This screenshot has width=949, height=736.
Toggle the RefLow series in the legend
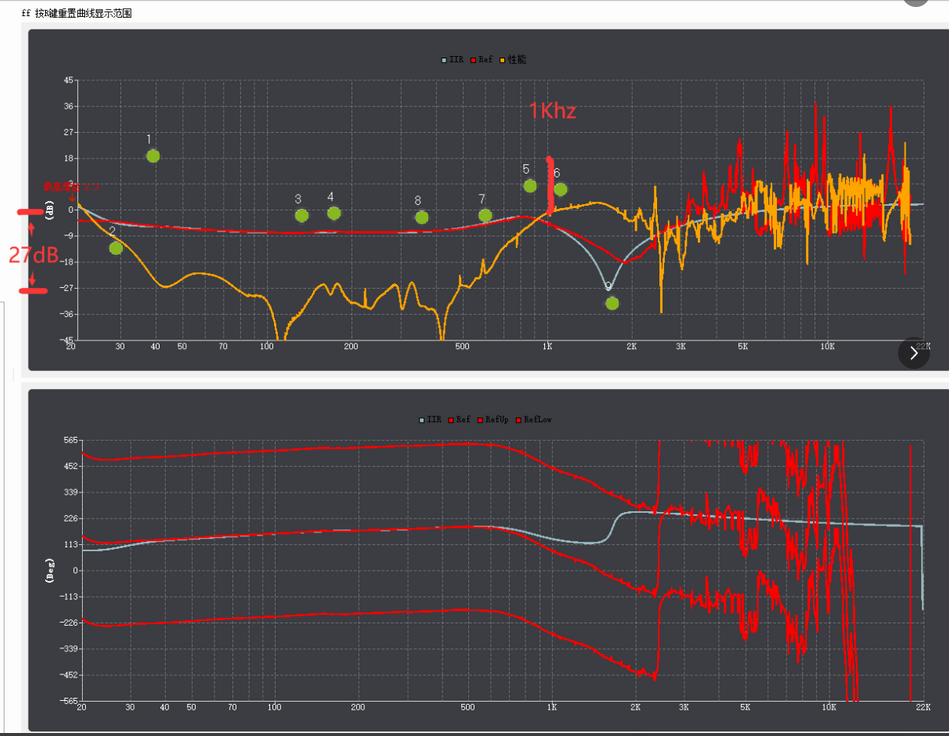[x=534, y=419]
